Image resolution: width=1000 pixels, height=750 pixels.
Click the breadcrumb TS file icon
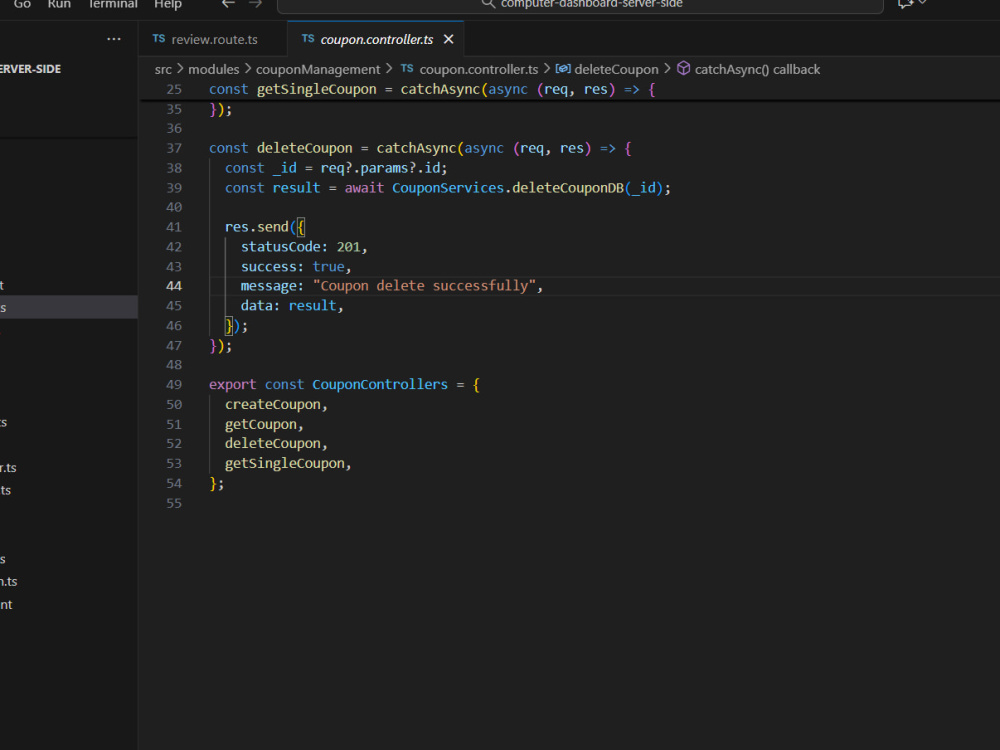(x=407, y=68)
